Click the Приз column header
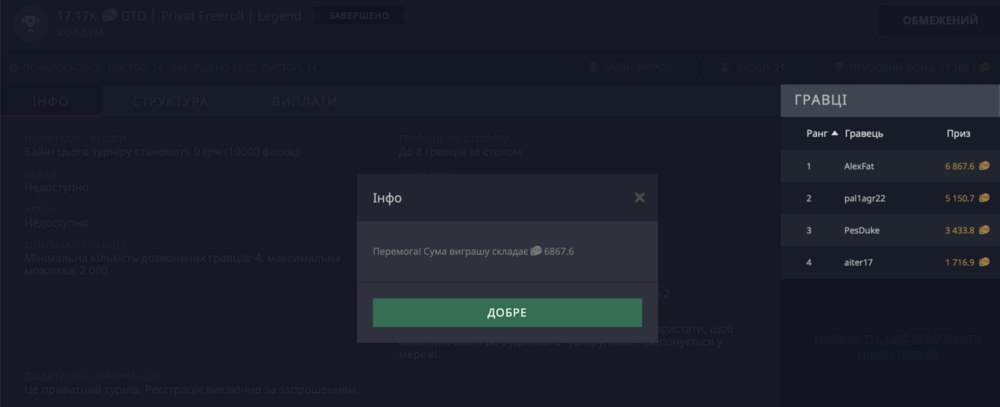 958,133
